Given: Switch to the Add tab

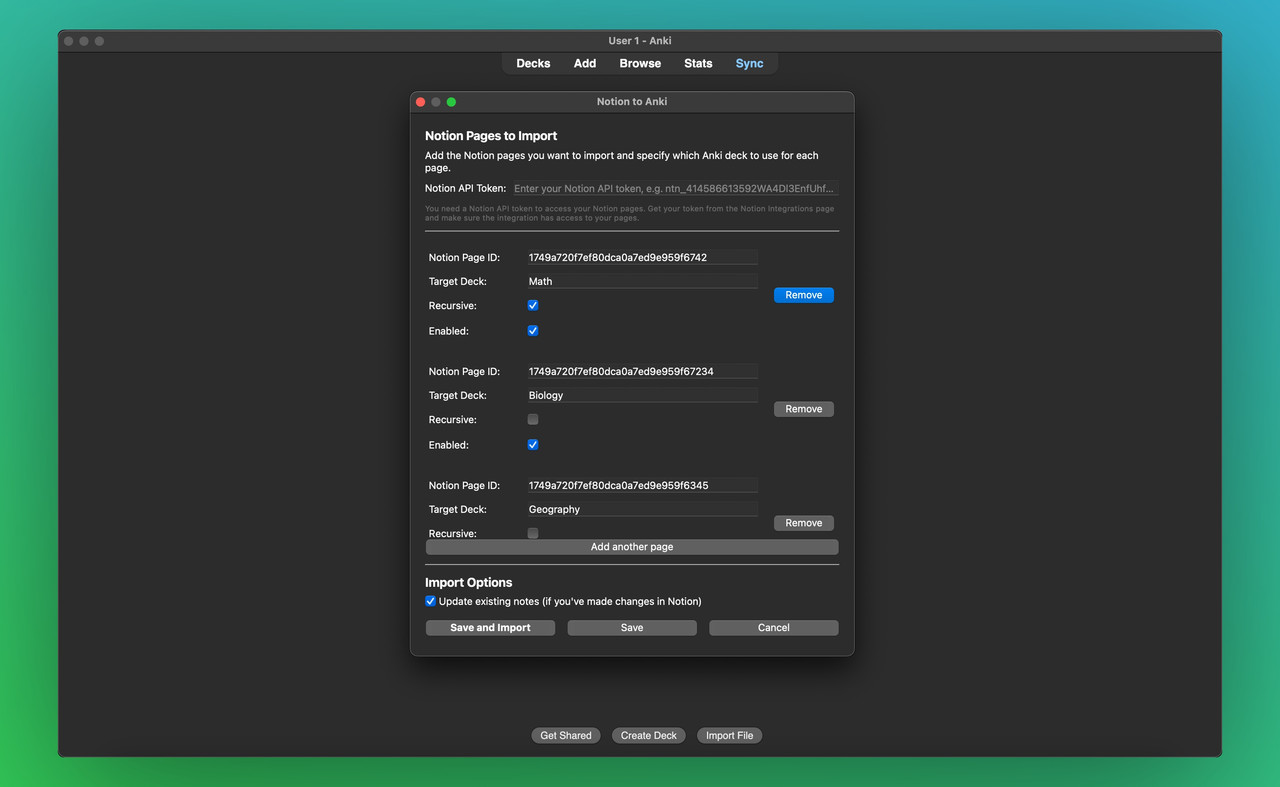Looking at the screenshot, I should 585,63.
